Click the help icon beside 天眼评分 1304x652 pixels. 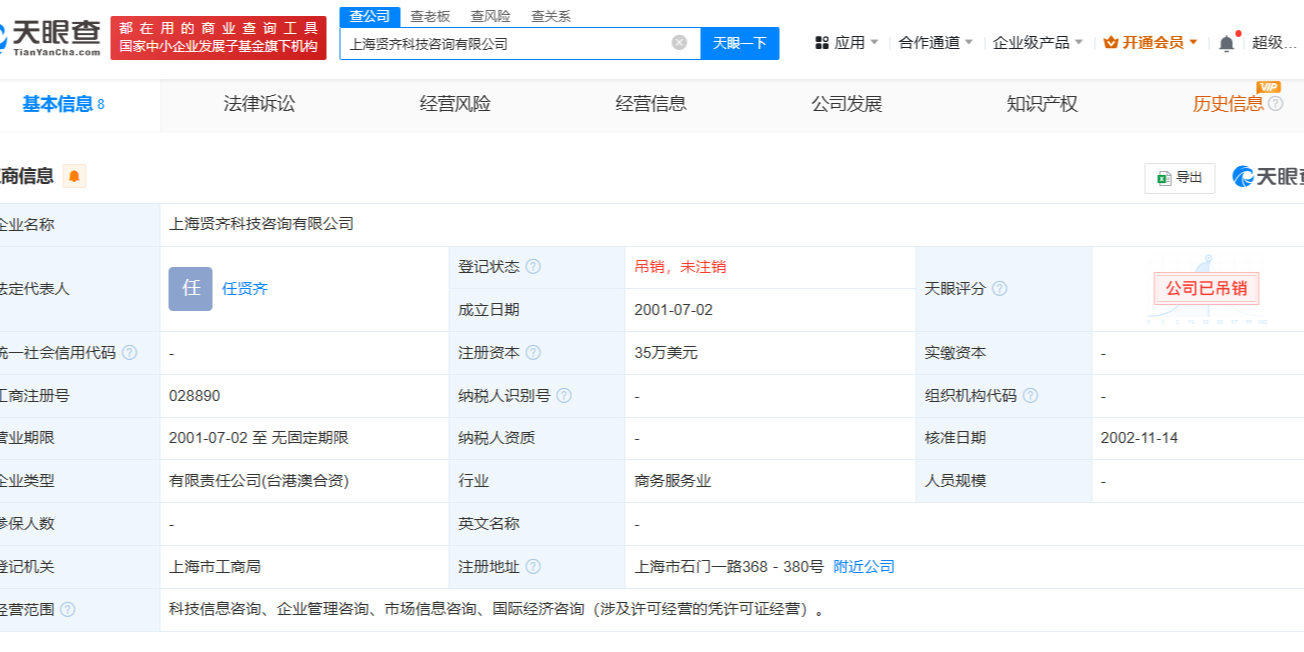pos(999,289)
